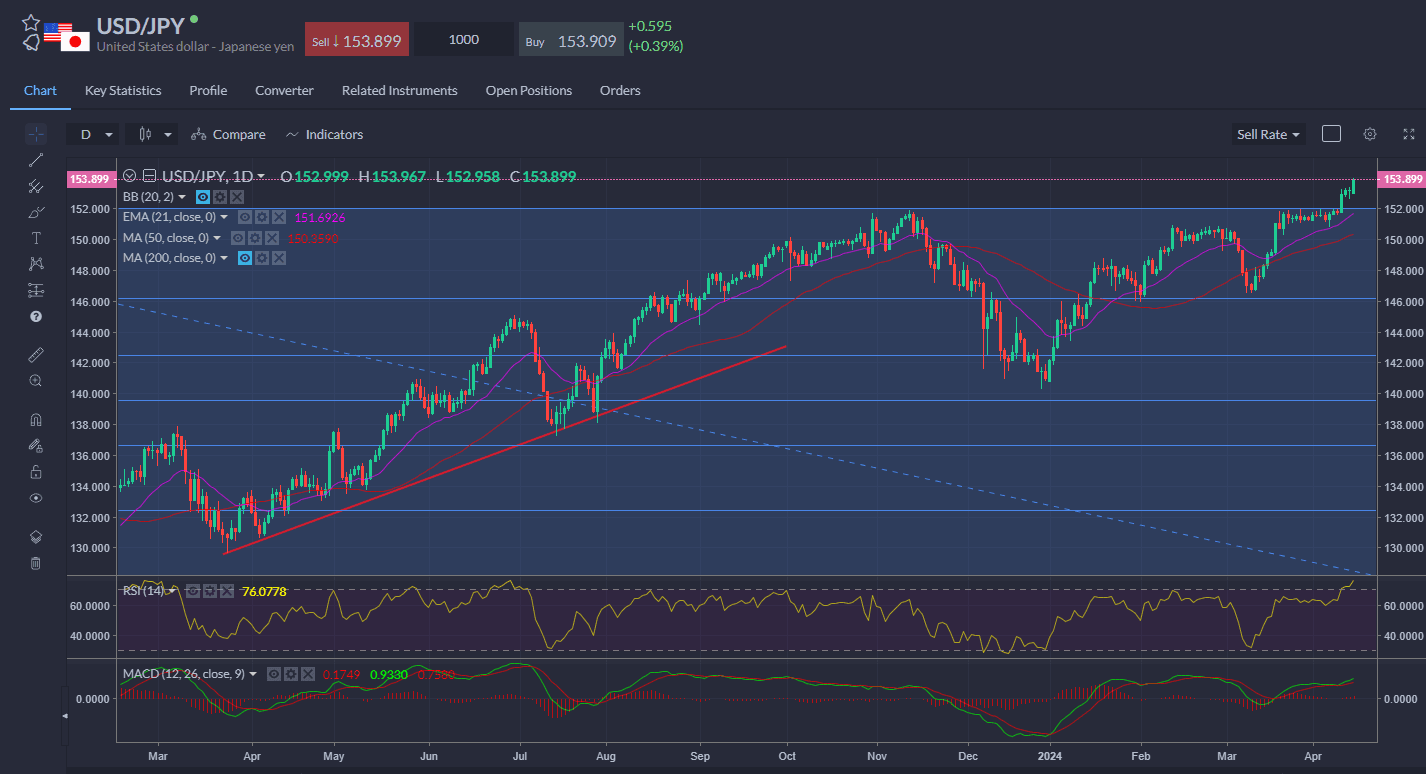1426x774 pixels.
Task: Toggle visibility of MA (50, close, 0)
Action: [238, 238]
